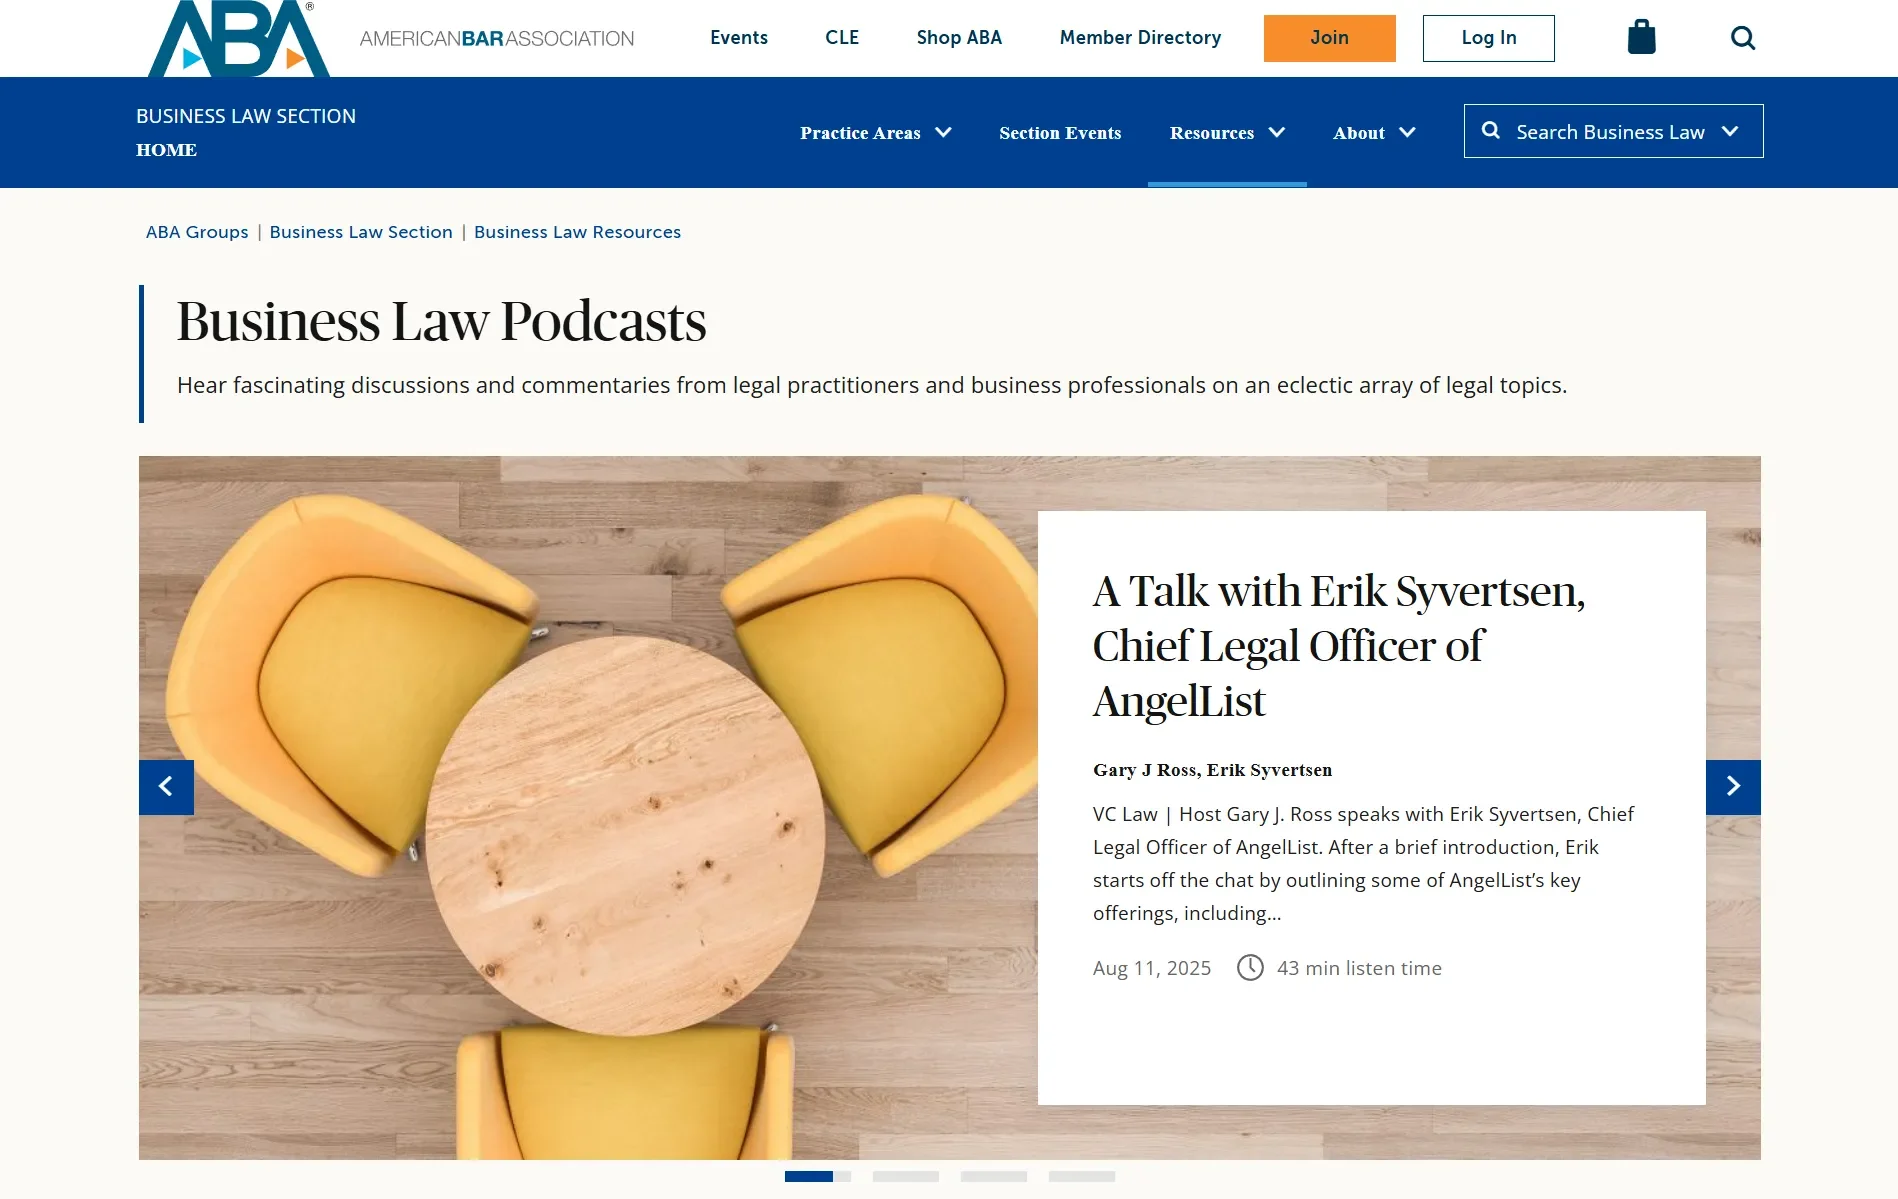Expand the Resources dropdown chevron
Image resolution: width=1898 pixels, height=1199 pixels.
coord(1277,132)
